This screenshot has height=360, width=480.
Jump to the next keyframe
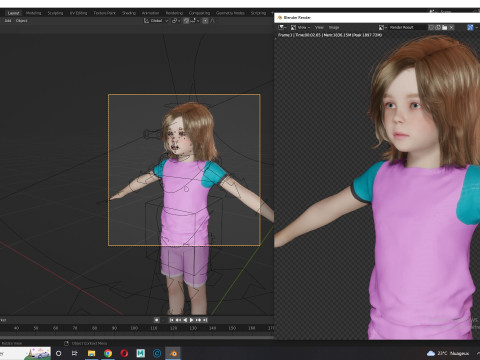(198, 320)
